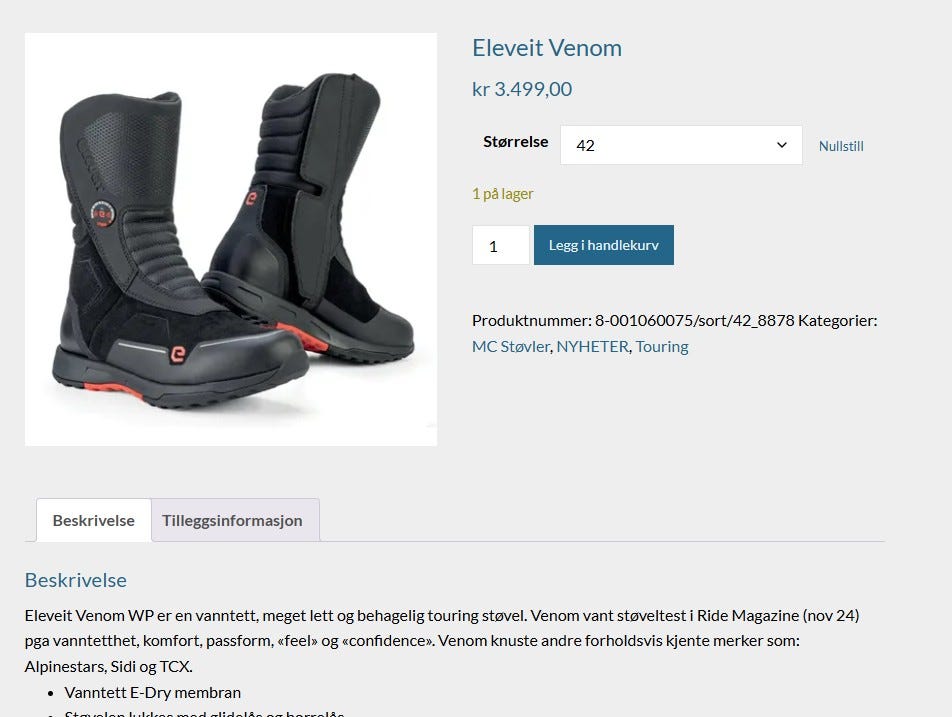
Task: Click the Eleveit Venom boots product image
Action: (231, 239)
